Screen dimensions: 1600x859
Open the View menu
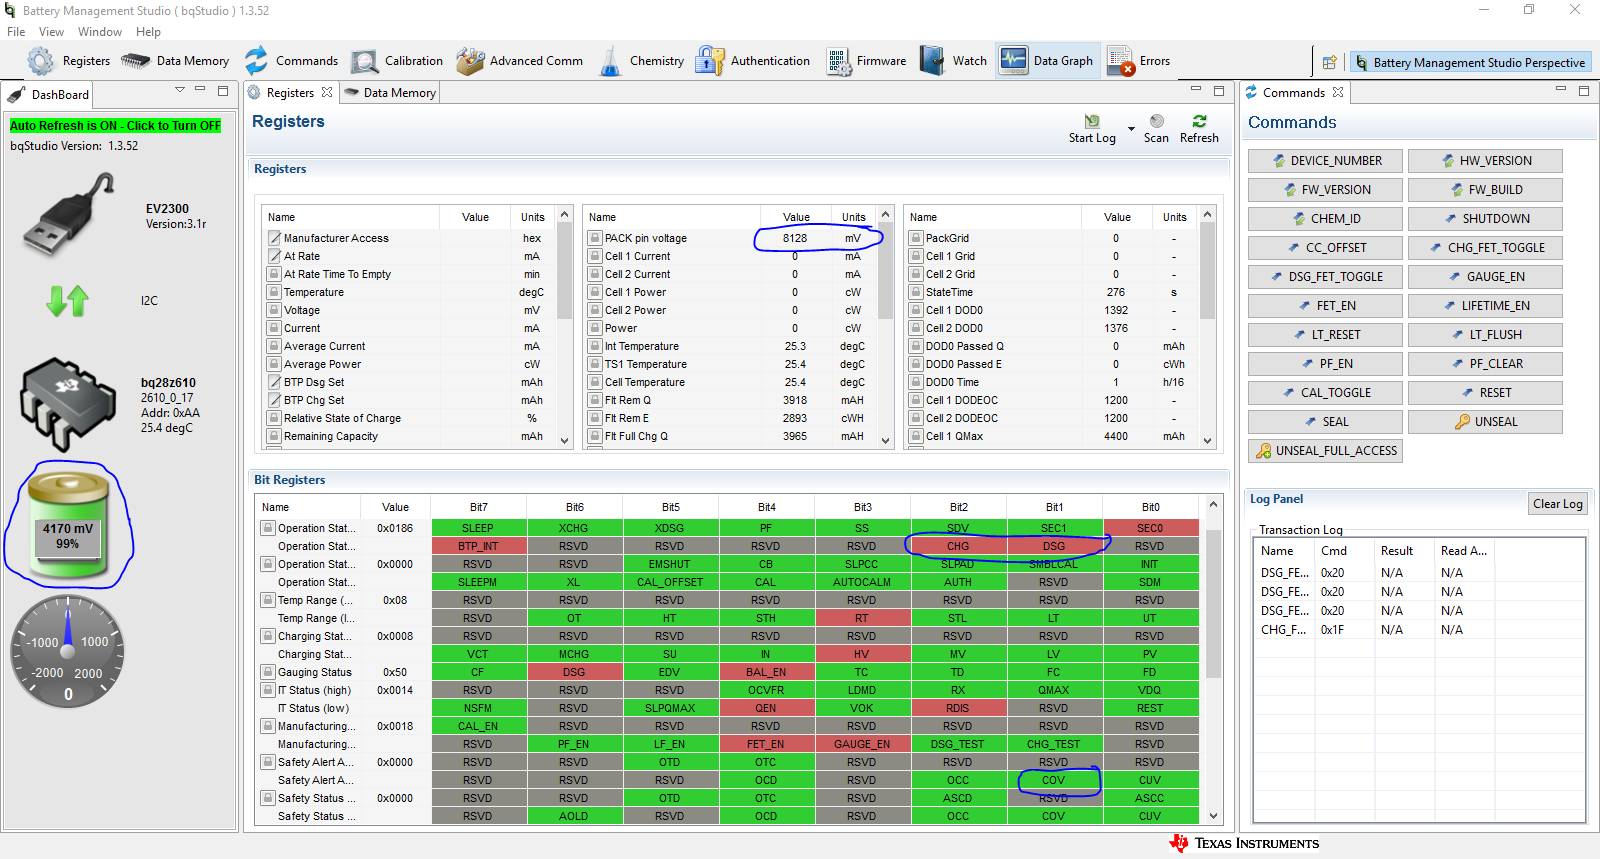[51, 32]
